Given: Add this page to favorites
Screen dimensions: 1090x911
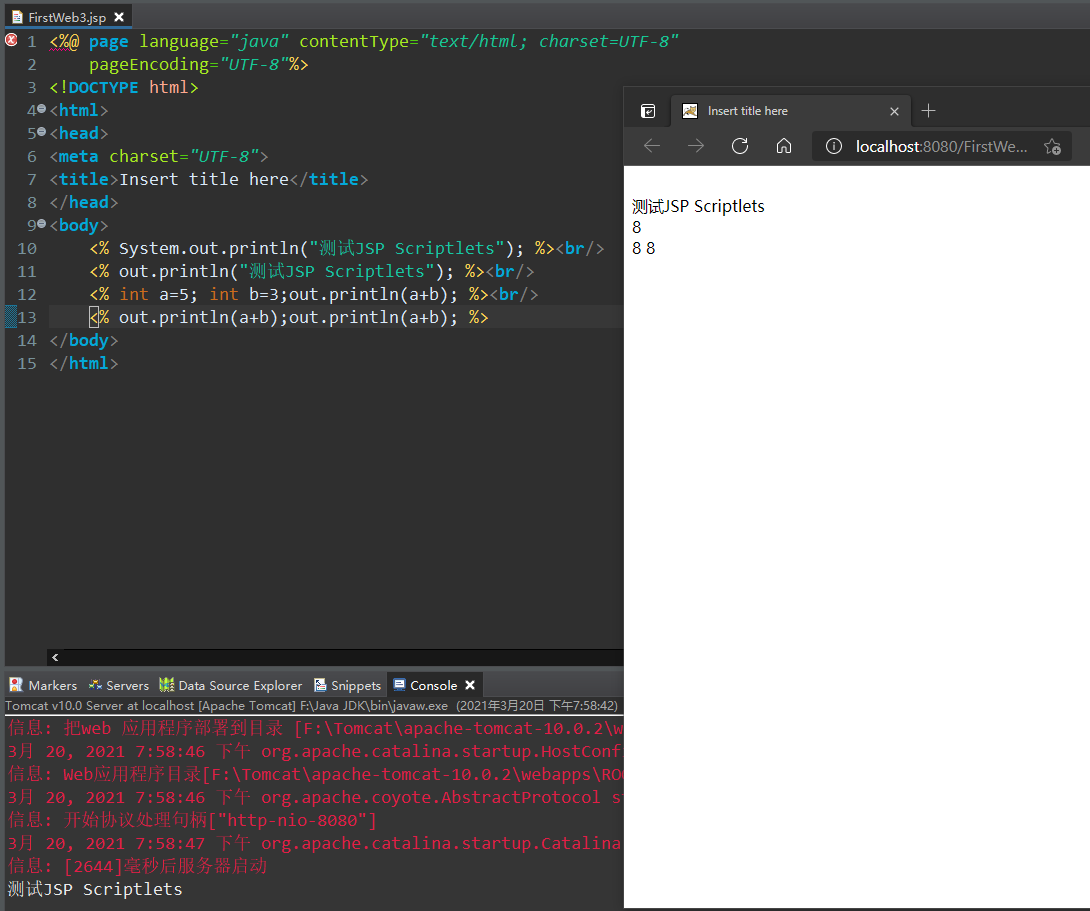Looking at the screenshot, I should click(x=1052, y=147).
